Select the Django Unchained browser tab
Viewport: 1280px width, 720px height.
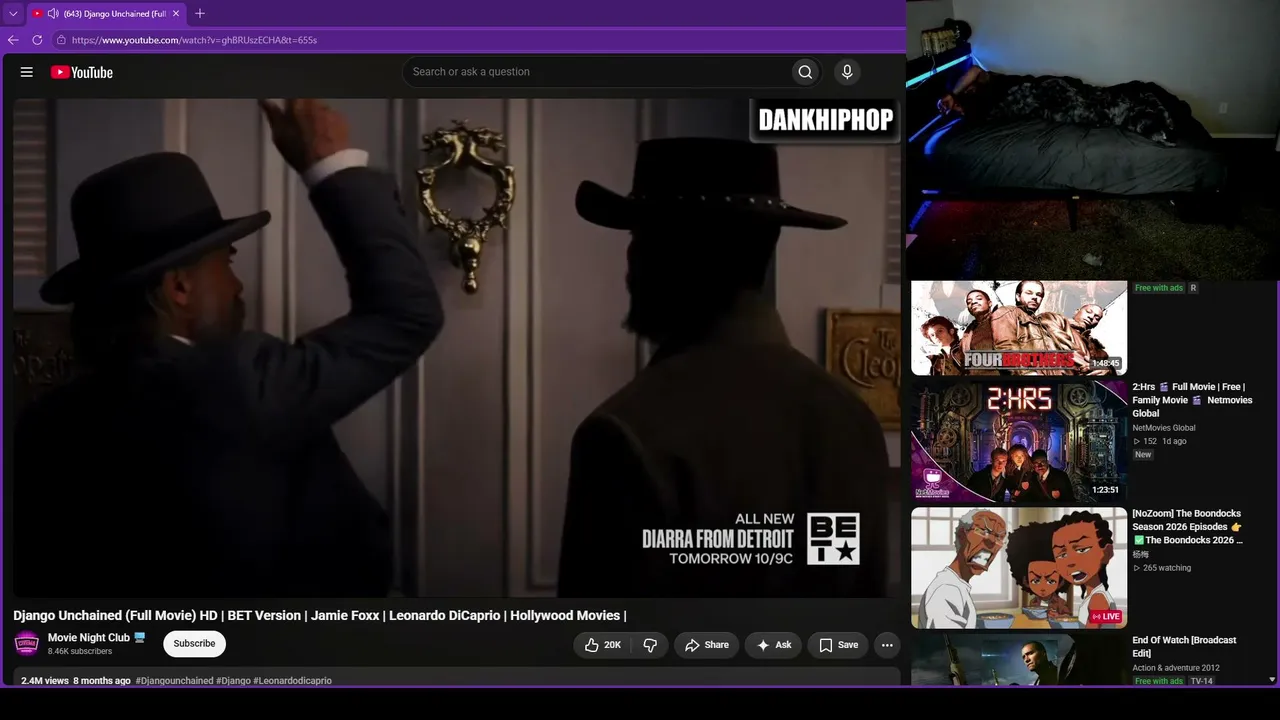point(106,14)
